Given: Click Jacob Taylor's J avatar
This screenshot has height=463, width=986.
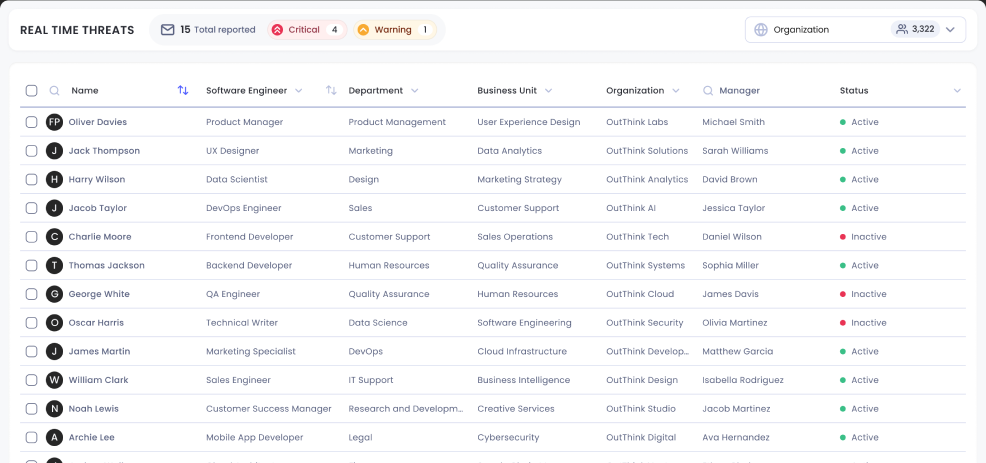Looking at the screenshot, I should click(55, 208).
